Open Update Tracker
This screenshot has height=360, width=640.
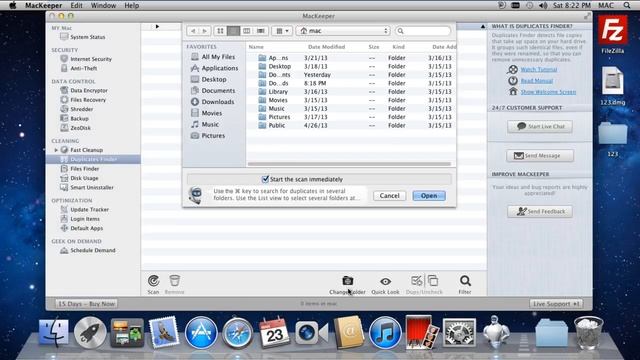click(85, 209)
